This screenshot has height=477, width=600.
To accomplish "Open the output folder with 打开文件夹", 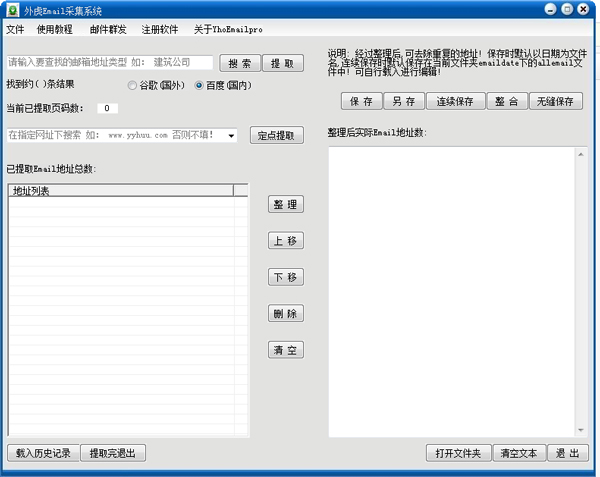I will pyautogui.click(x=457, y=453).
